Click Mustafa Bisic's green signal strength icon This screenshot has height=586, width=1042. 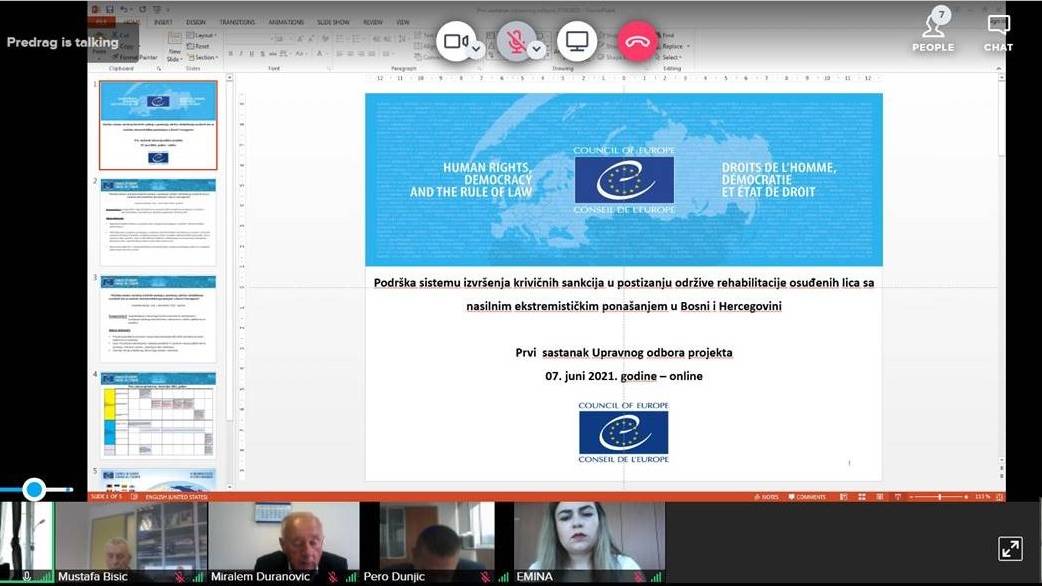point(197,577)
